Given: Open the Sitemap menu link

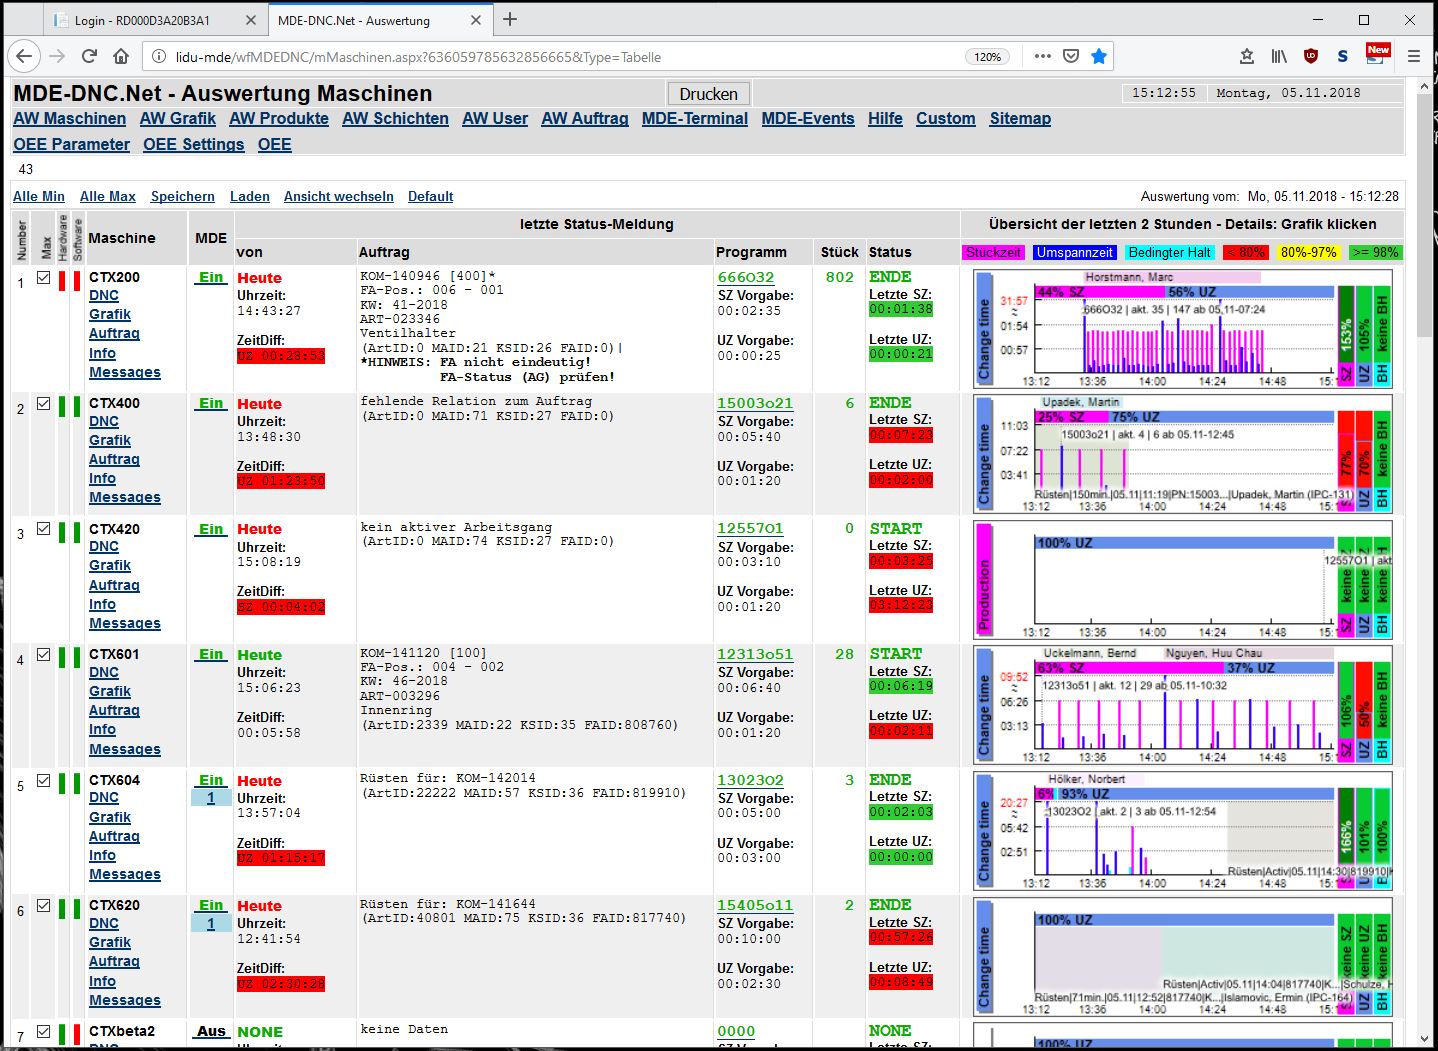Looking at the screenshot, I should (1020, 118).
